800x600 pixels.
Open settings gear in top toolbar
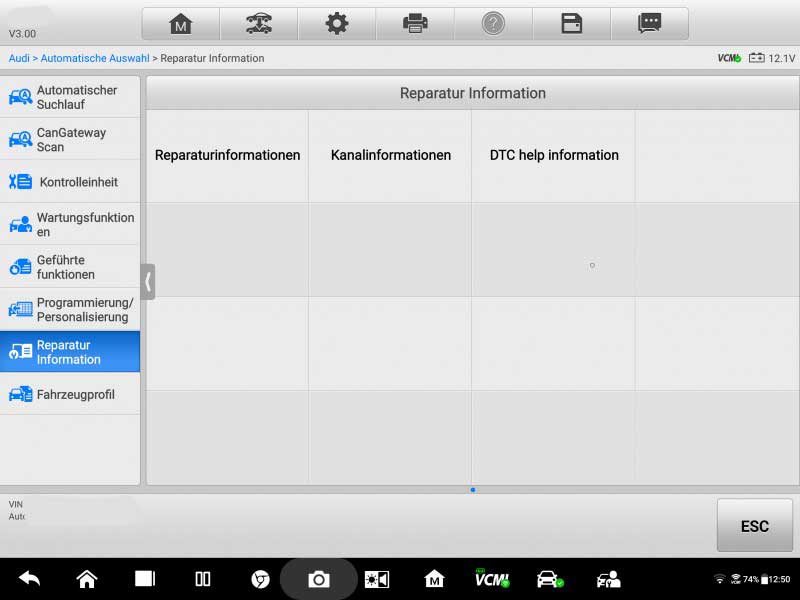pyautogui.click(x=337, y=23)
